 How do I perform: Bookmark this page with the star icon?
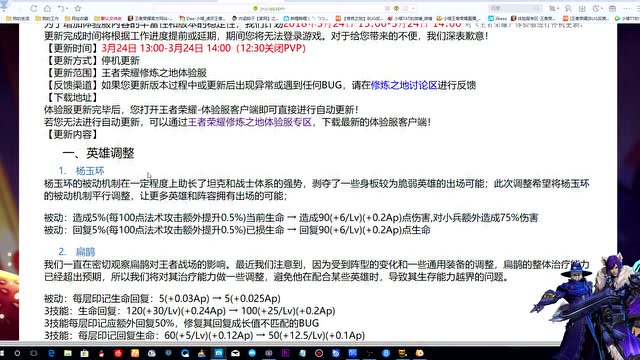pos(78,8)
